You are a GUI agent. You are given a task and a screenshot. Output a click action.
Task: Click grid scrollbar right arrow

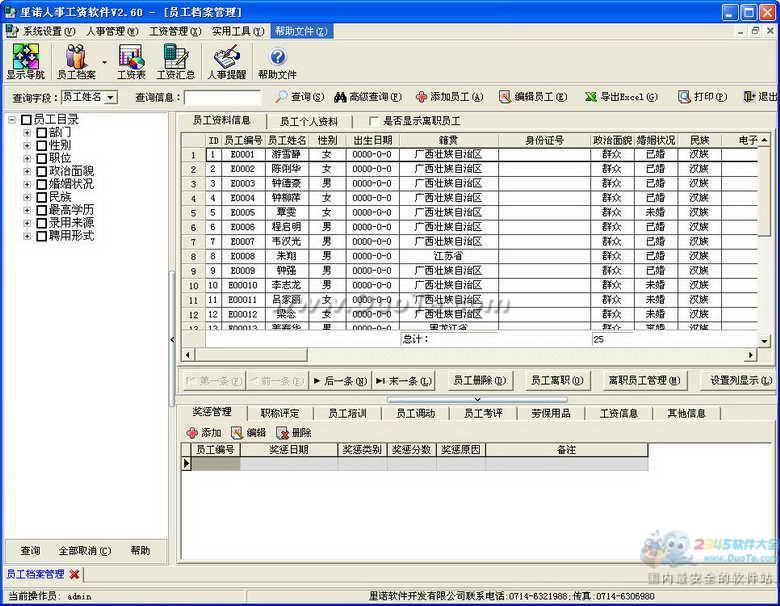[x=751, y=355]
